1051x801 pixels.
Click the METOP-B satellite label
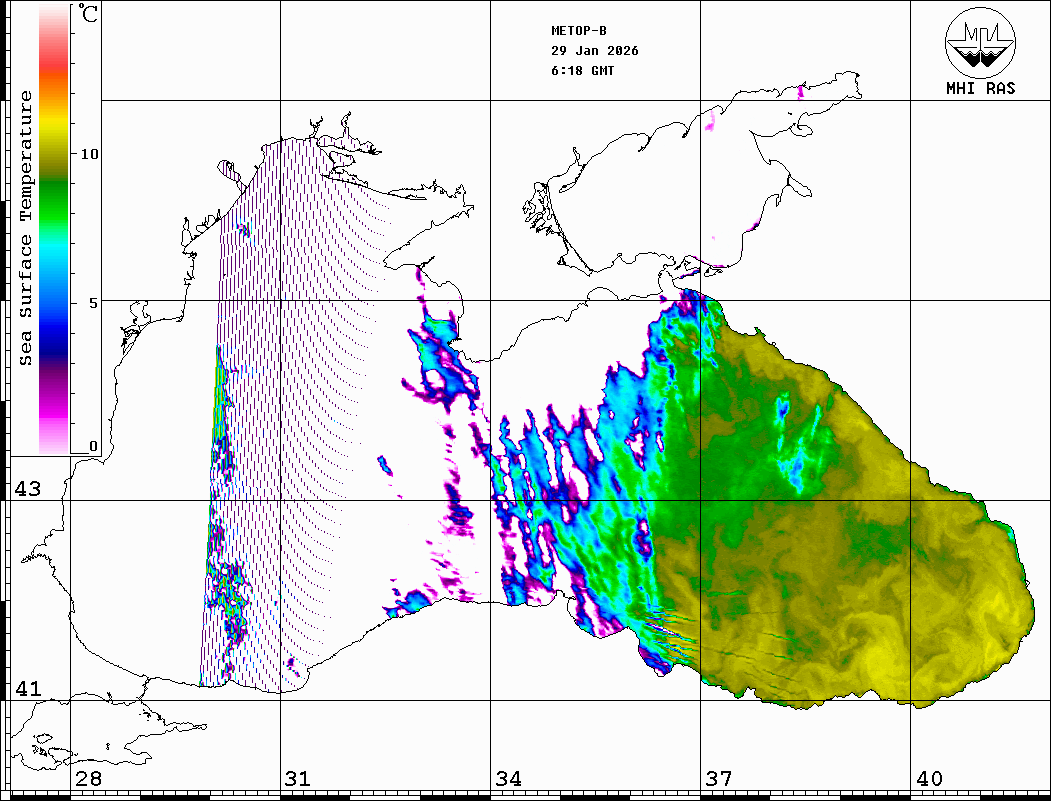click(579, 31)
